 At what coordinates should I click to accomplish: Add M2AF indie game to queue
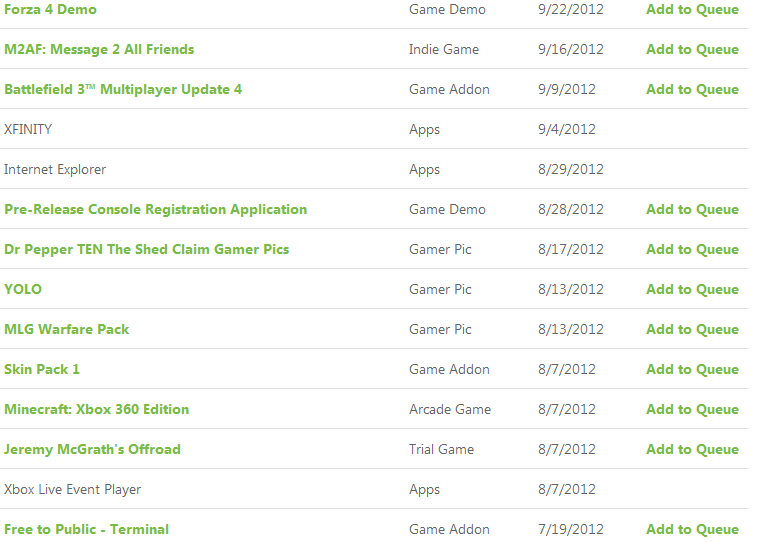692,49
